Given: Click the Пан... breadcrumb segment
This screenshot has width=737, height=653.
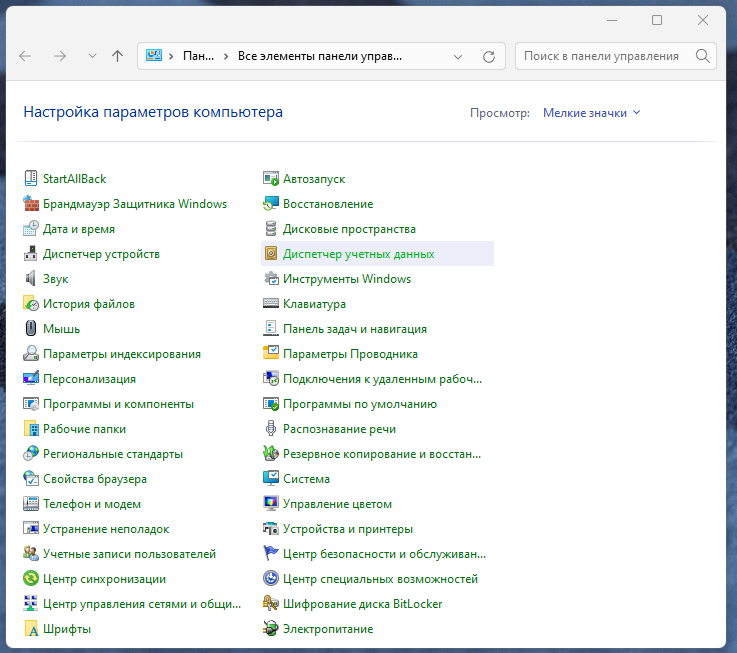Looking at the screenshot, I should click(198, 56).
